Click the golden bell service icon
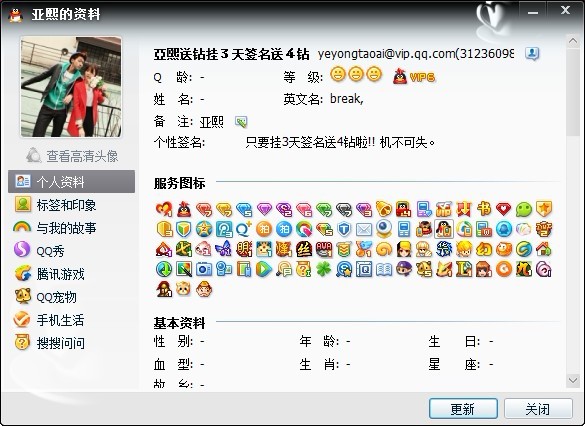This screenshot has width=585, height=426. click(384, 209)
